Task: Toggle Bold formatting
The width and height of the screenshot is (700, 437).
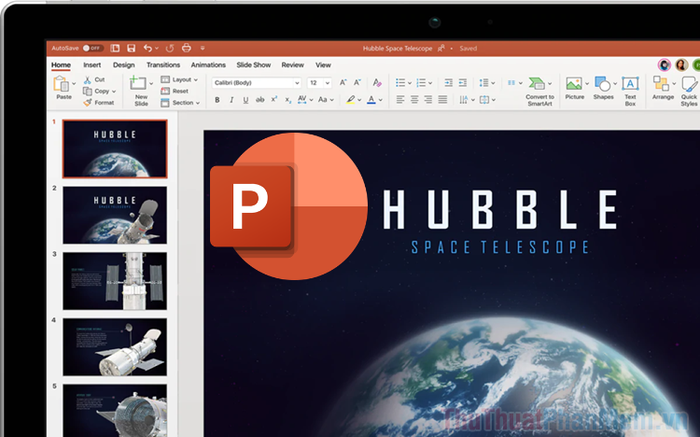Action: pyautogui.click(x=217, y=100)
